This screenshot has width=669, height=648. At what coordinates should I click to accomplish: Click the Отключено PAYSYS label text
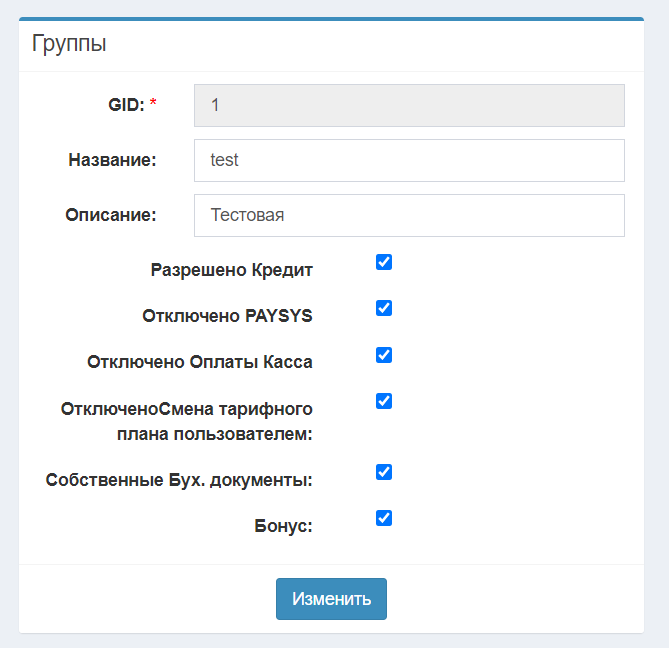(x=228, y=316)
